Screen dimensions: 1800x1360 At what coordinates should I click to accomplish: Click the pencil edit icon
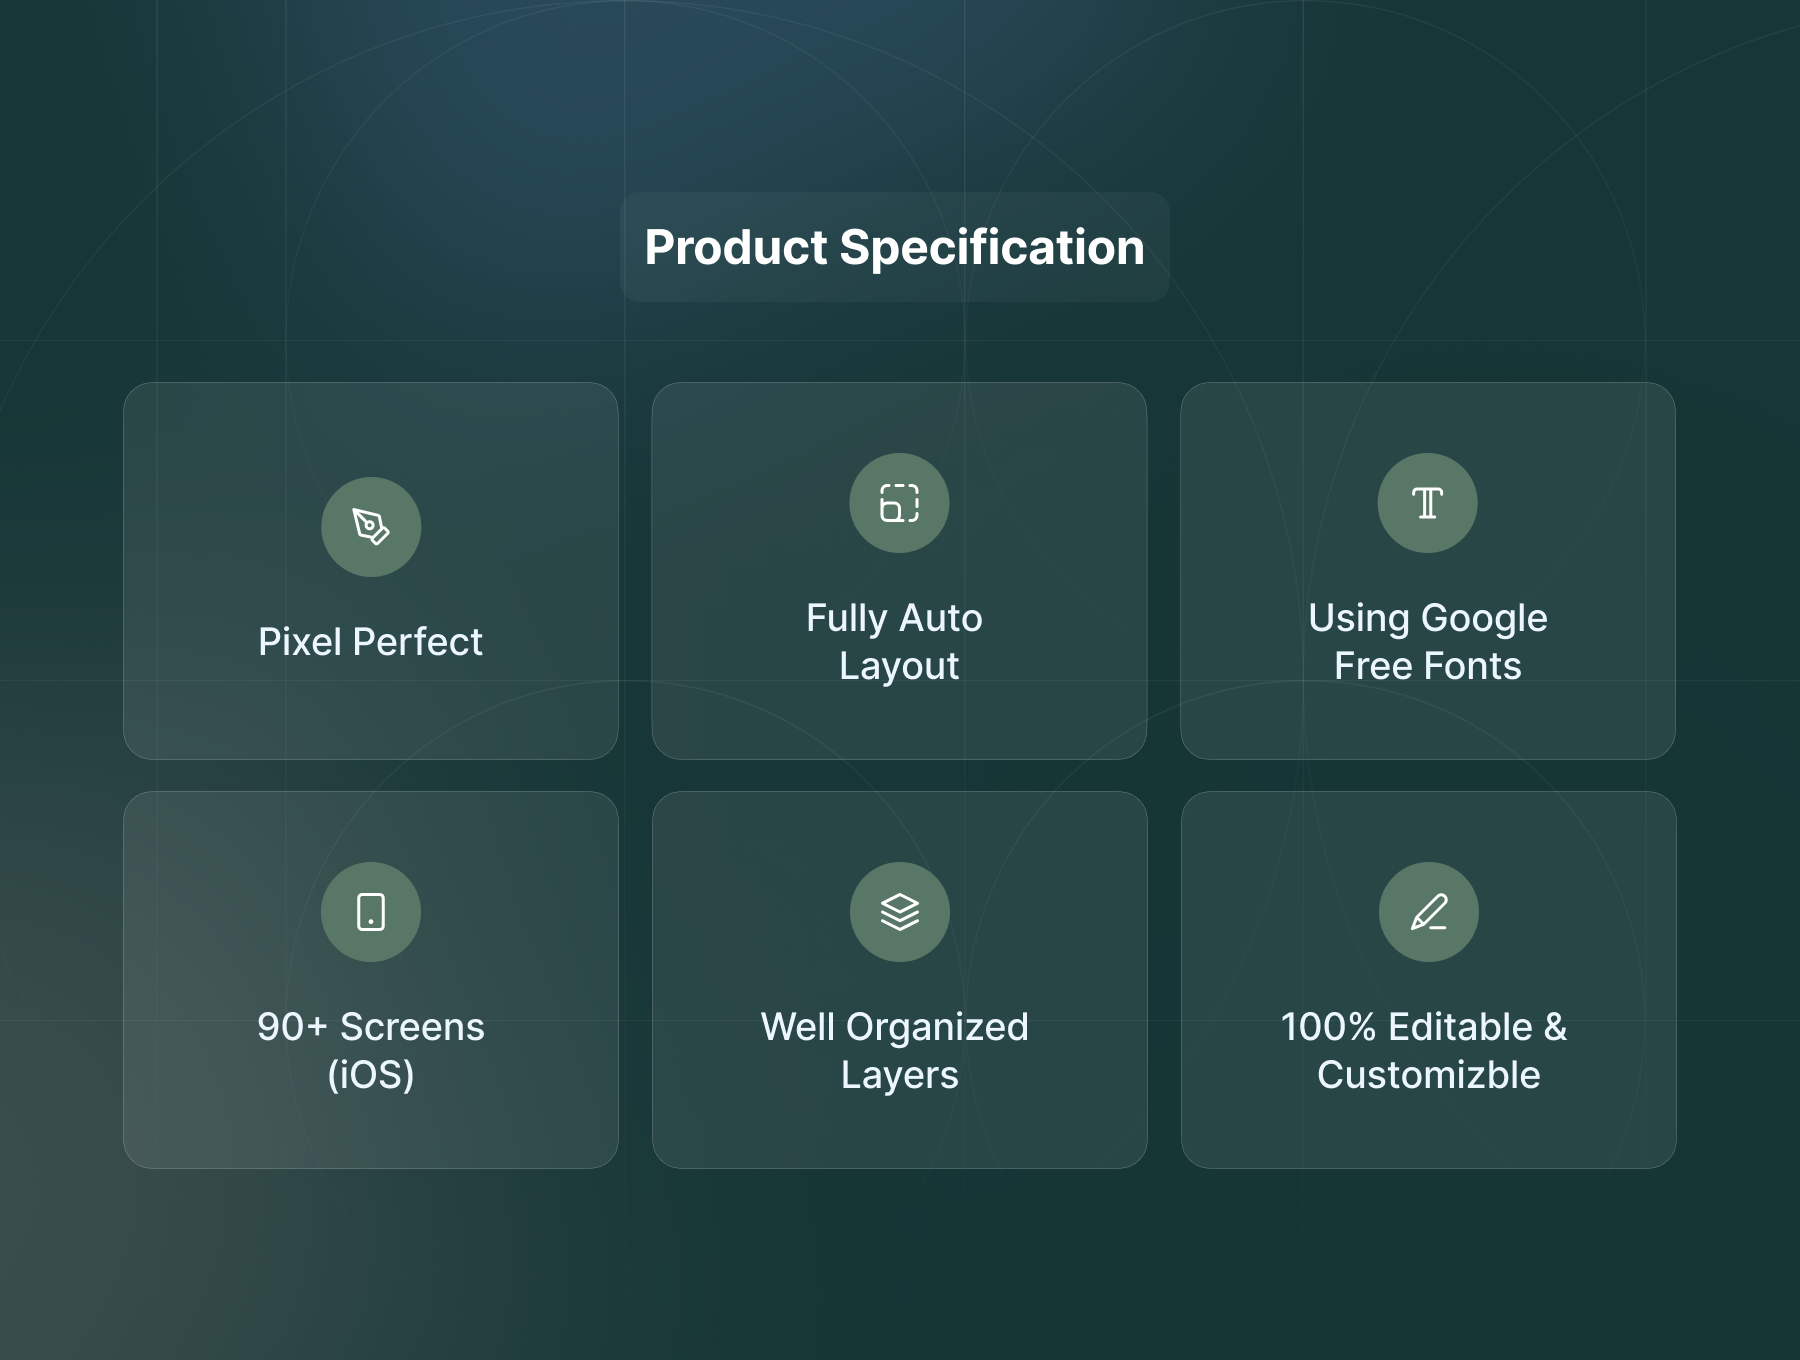1428,912
